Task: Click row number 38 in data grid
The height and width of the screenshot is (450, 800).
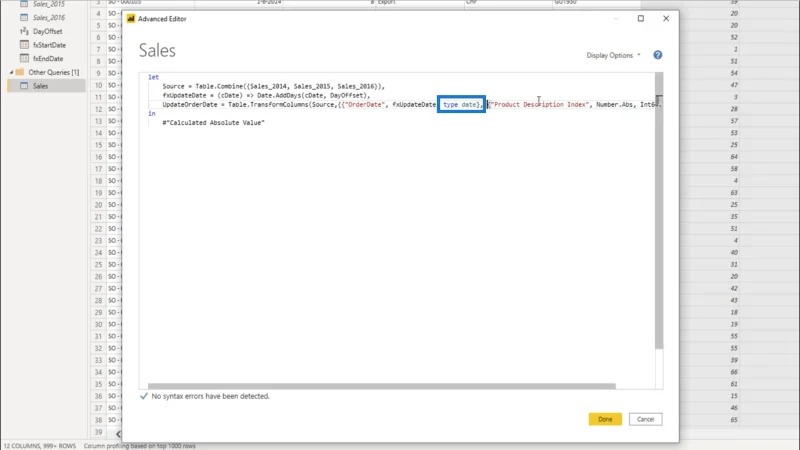Action: click(98, 420)
